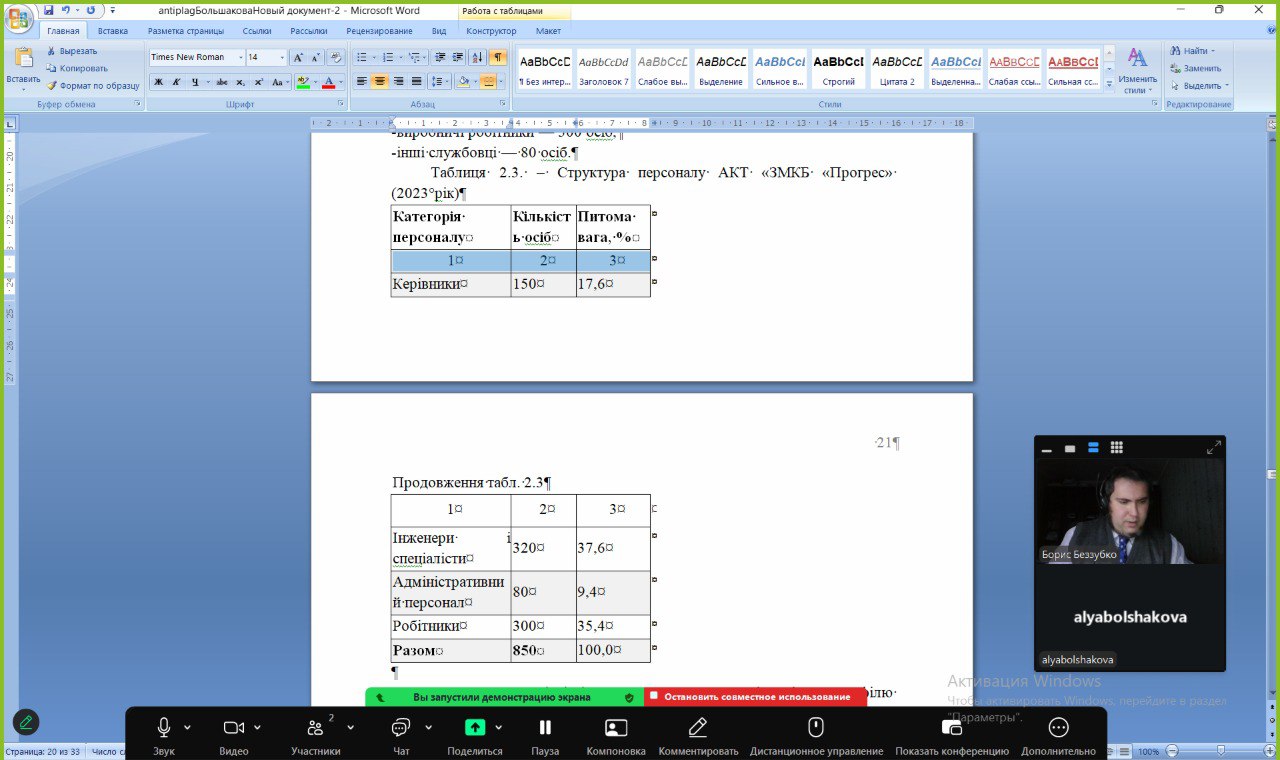Align text right

(x=398, y=82)
